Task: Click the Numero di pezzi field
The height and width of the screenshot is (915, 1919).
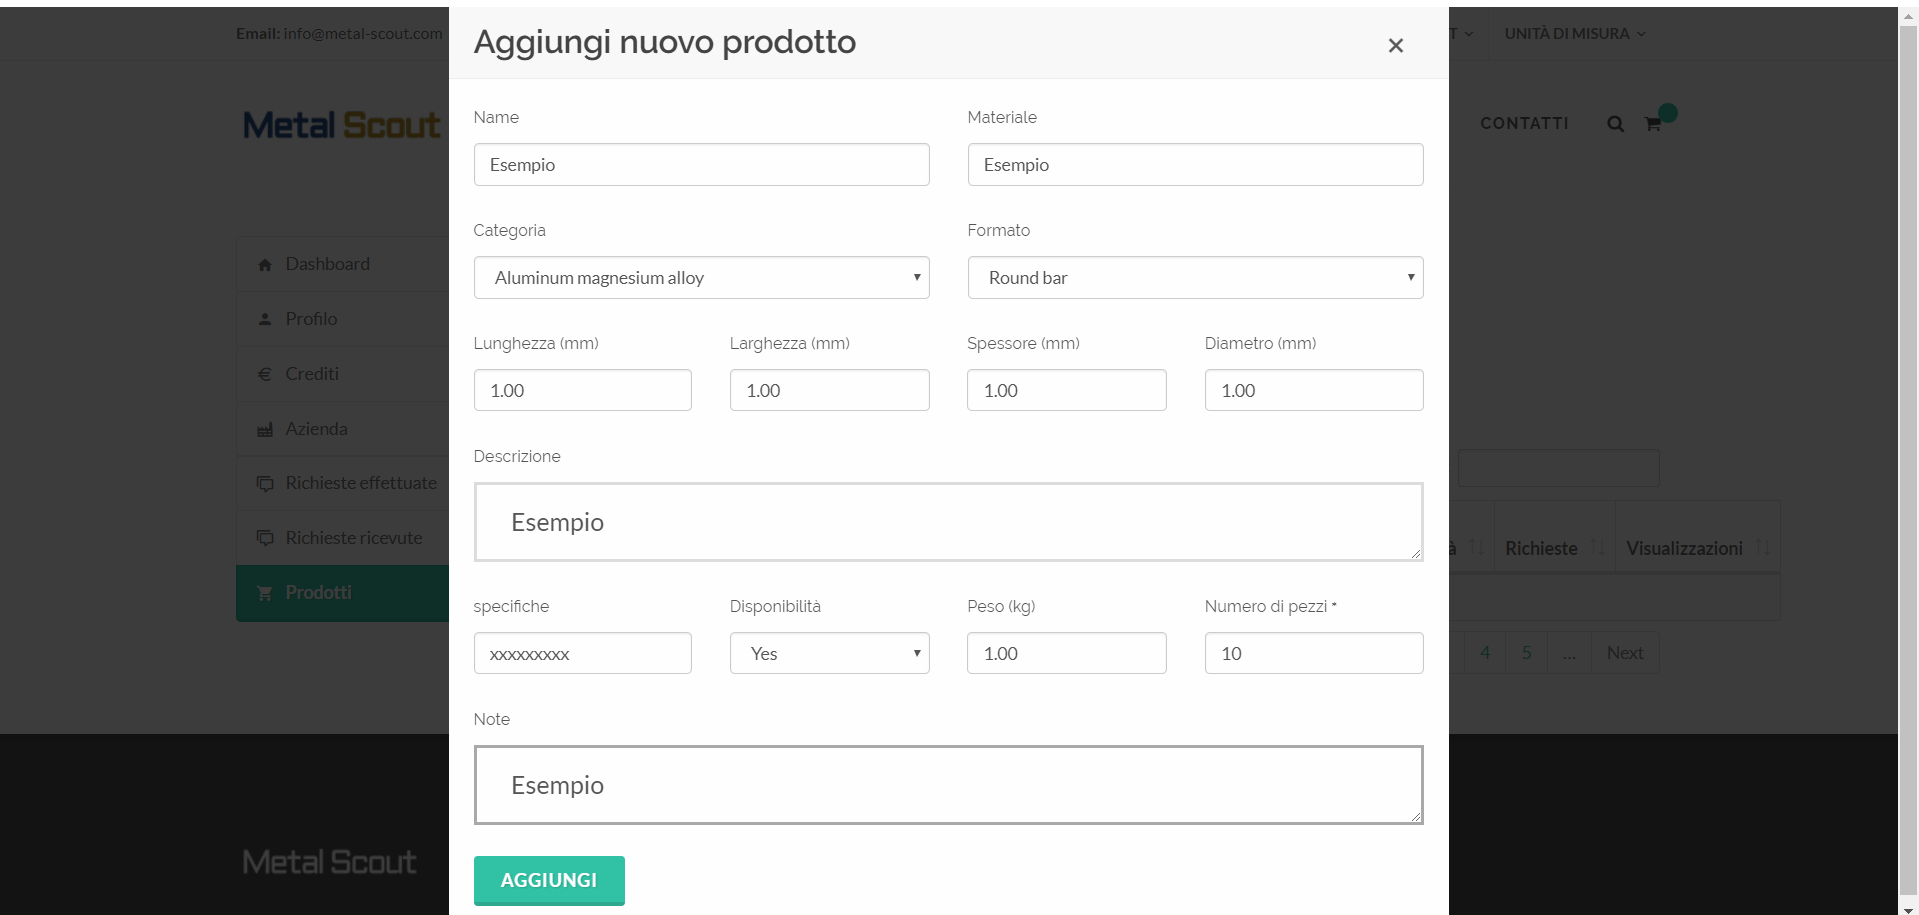Action: pos(1313,653)
